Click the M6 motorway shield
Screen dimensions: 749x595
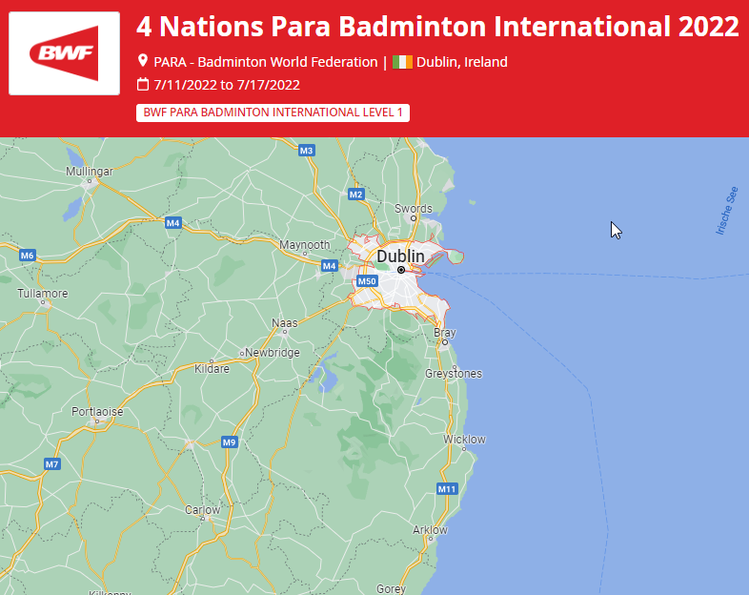[27, 255]
